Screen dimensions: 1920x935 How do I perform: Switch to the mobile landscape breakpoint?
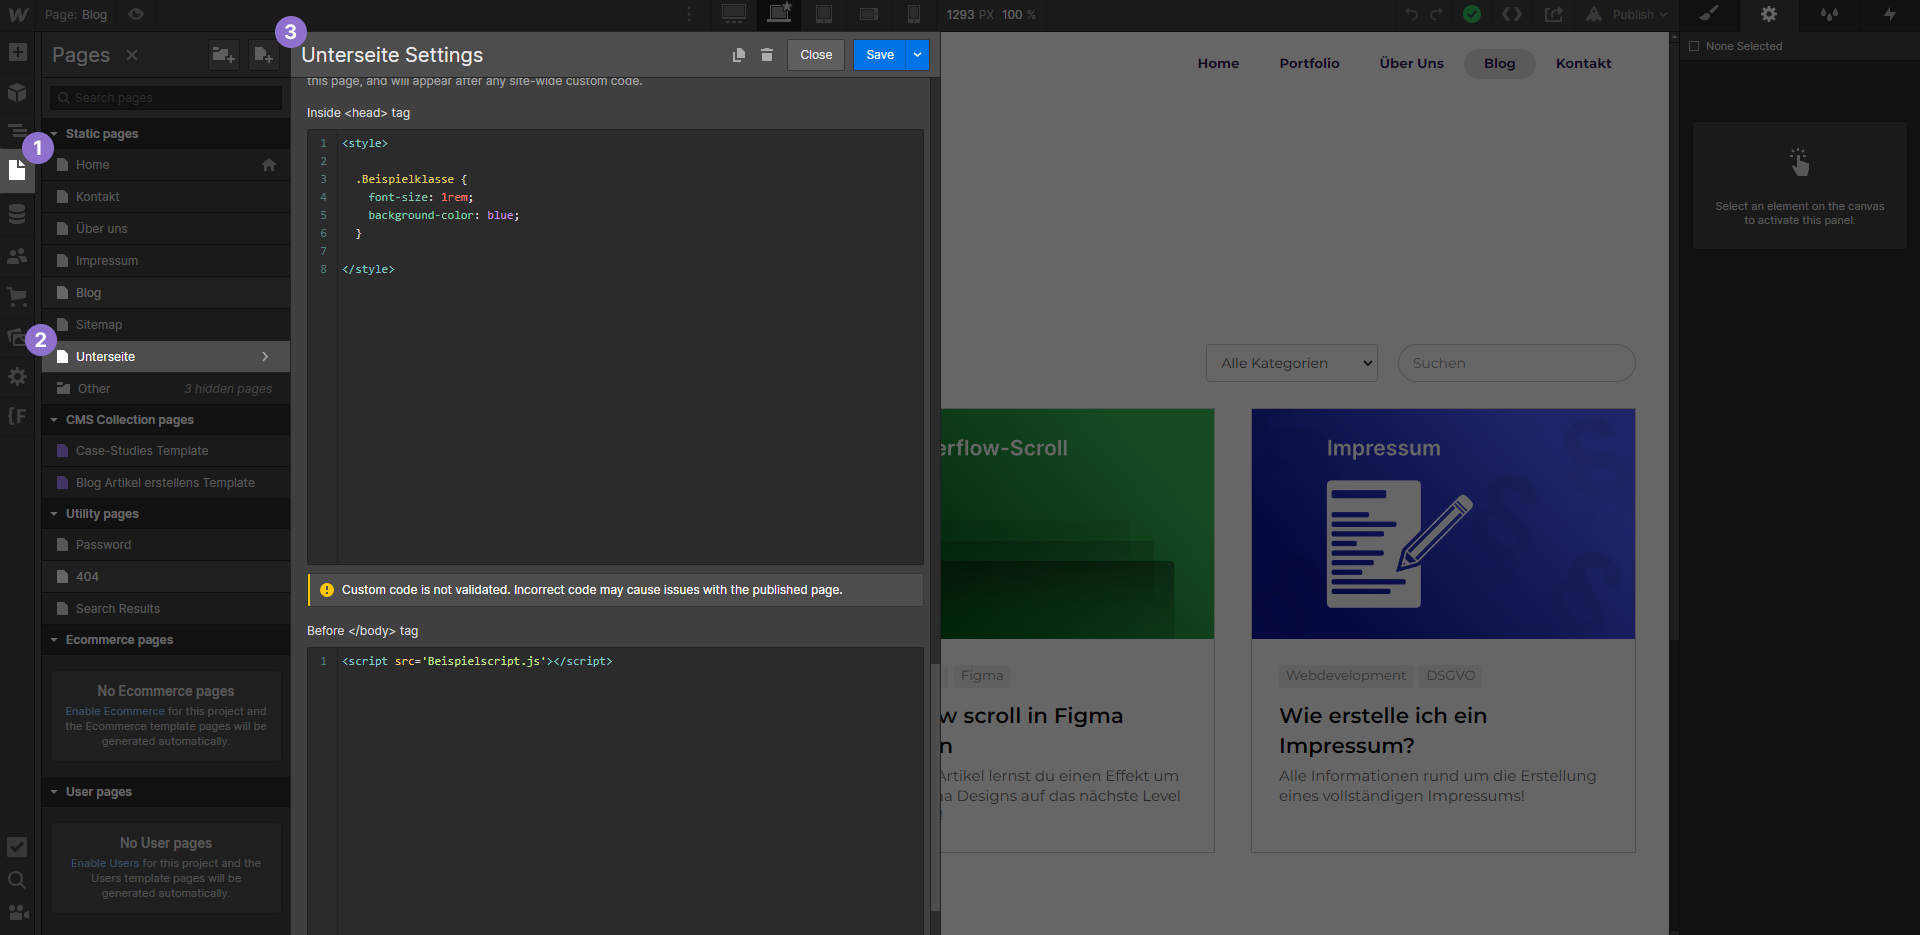869,14
